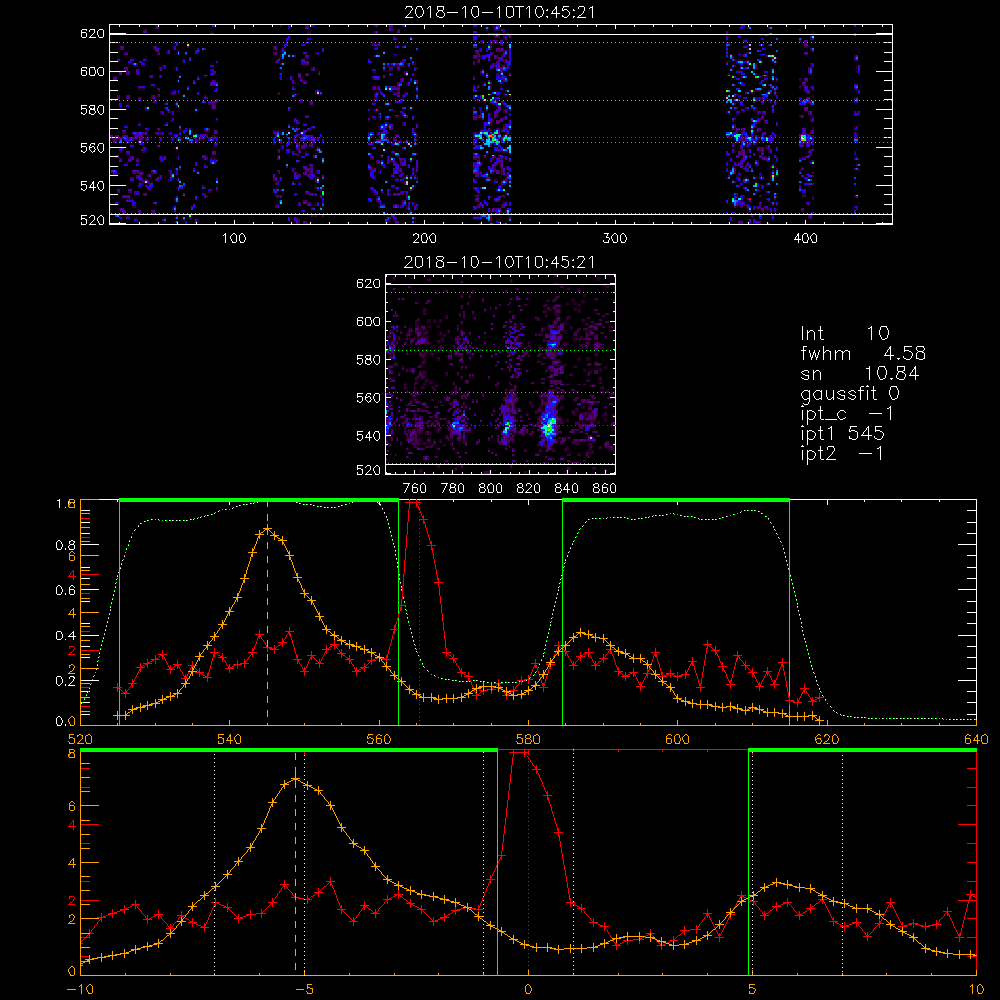Click x-axis label 780 under zoomed image
This screenshot has height=1000, width=1000.
[453, 489]
